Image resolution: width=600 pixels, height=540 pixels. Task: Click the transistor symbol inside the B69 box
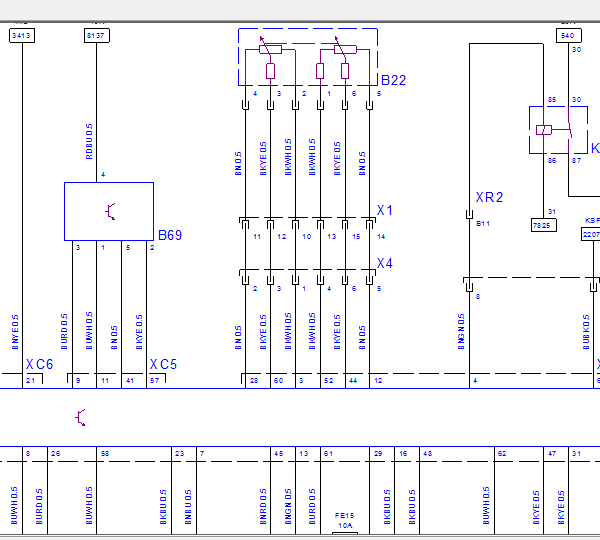[x=110, y=212]
